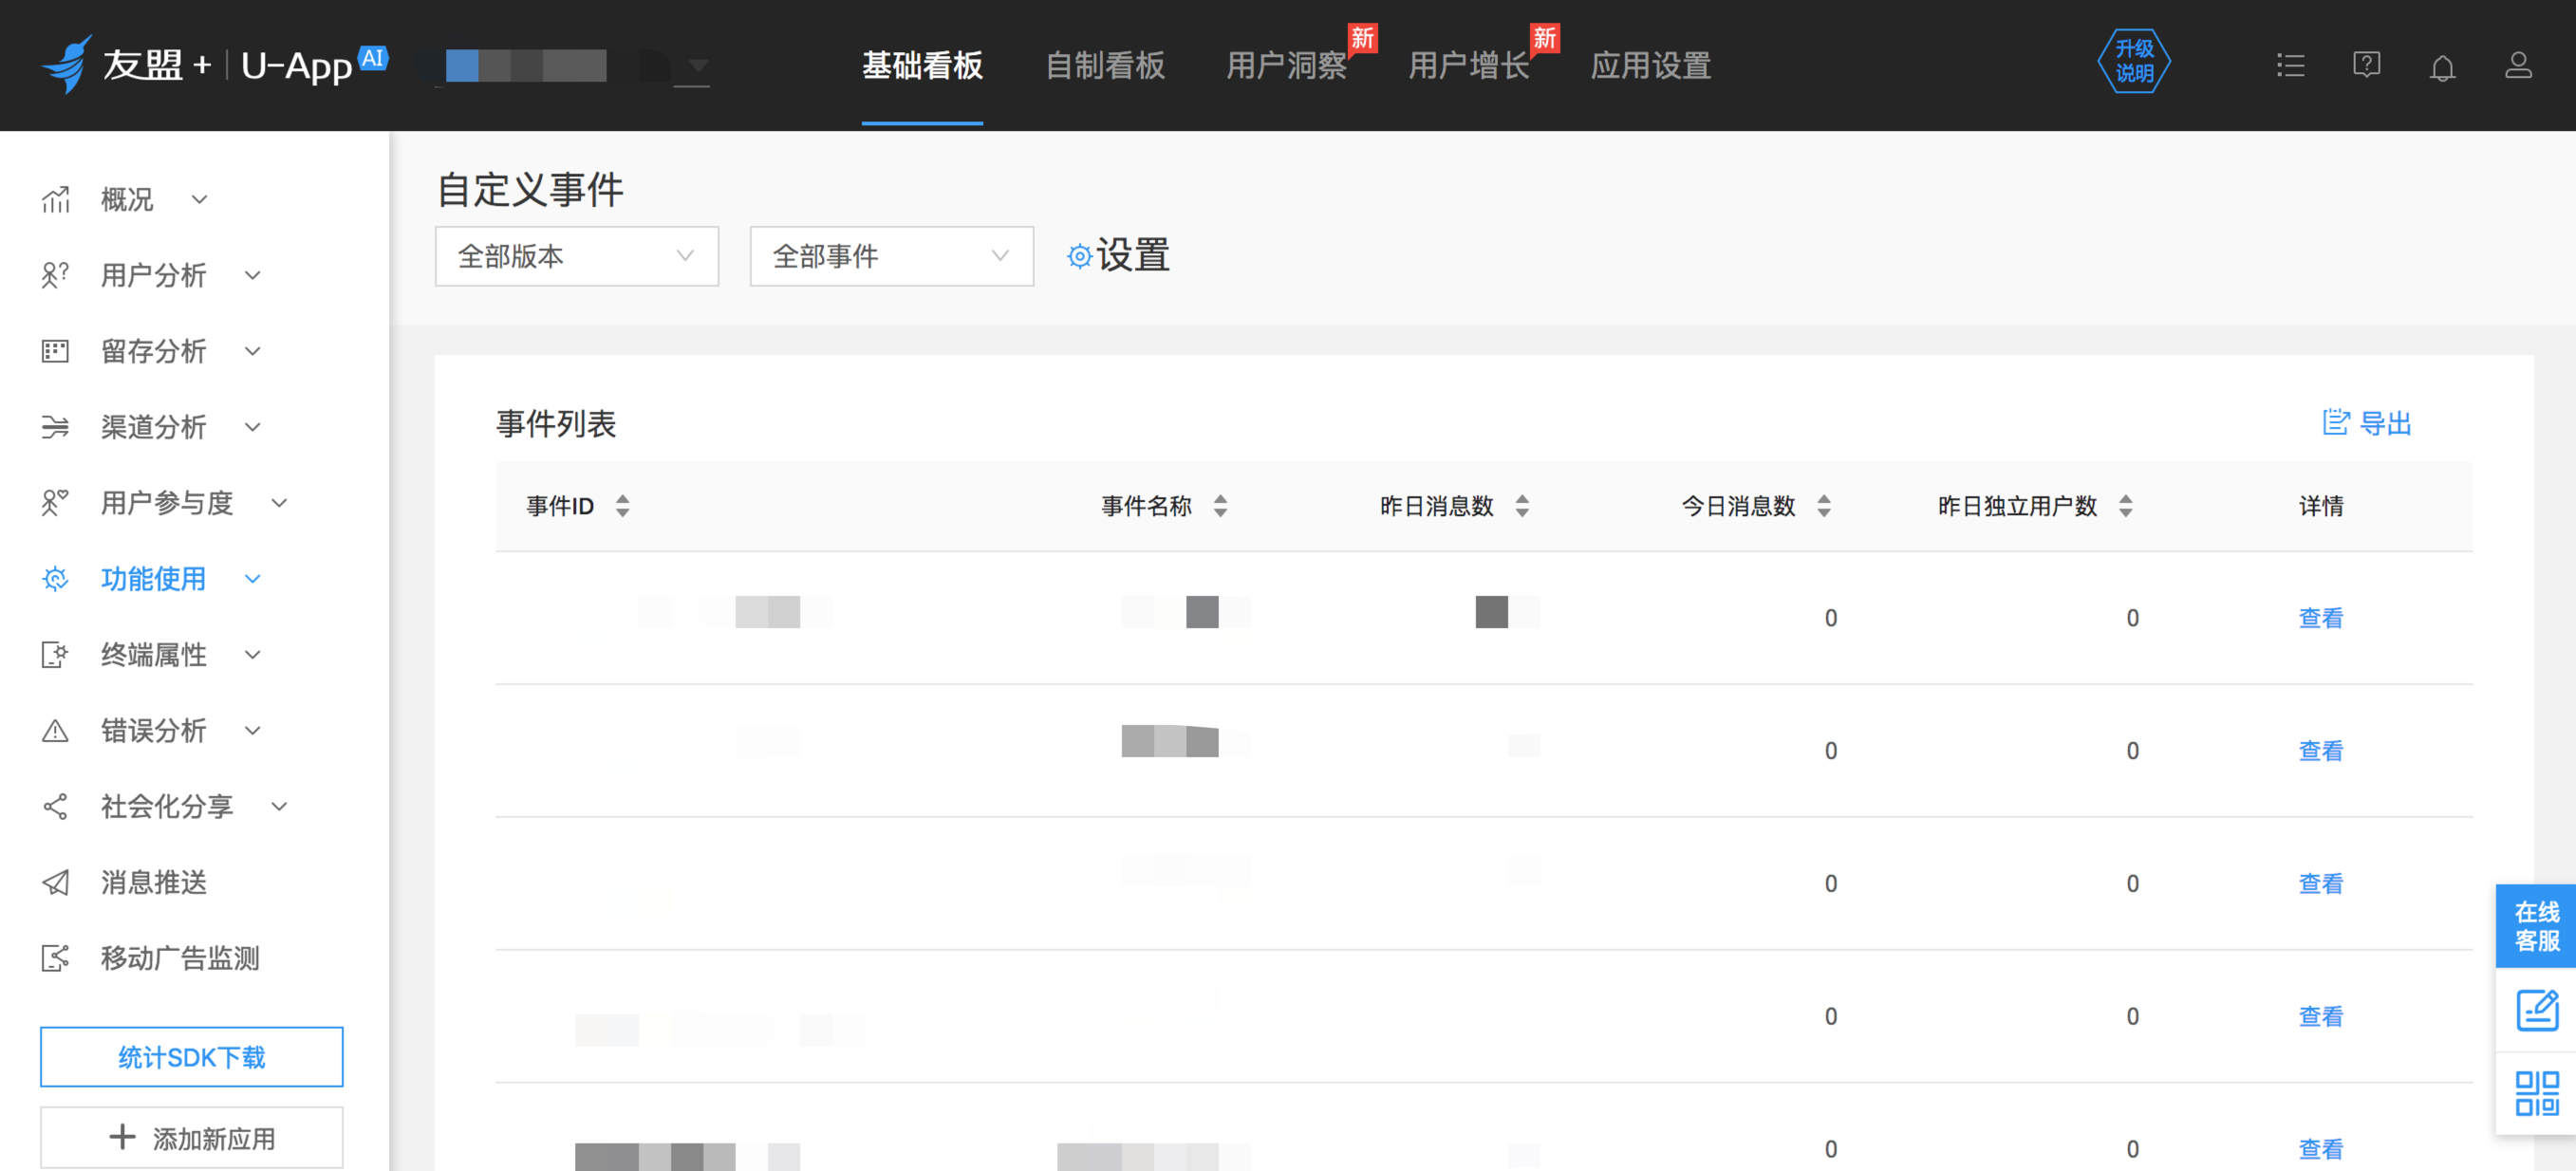Click the 用户分析 sidebar icon
Image resolution: width=2576 pixels, height=1171 pixels.
(x=55, y=275)
